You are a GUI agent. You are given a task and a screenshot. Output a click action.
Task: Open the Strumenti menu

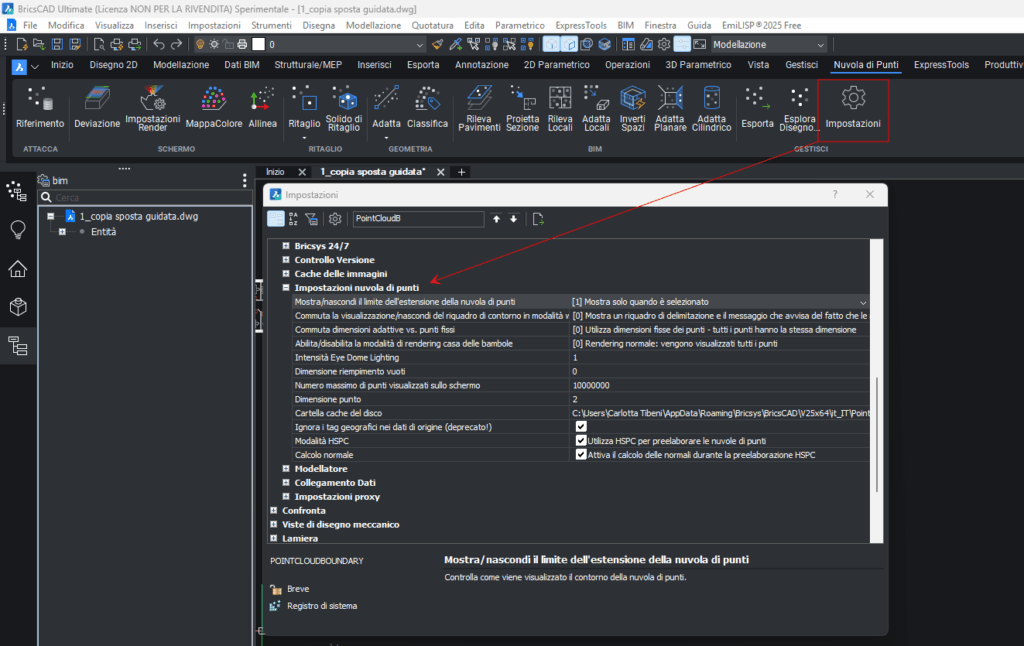pos(271,25)
